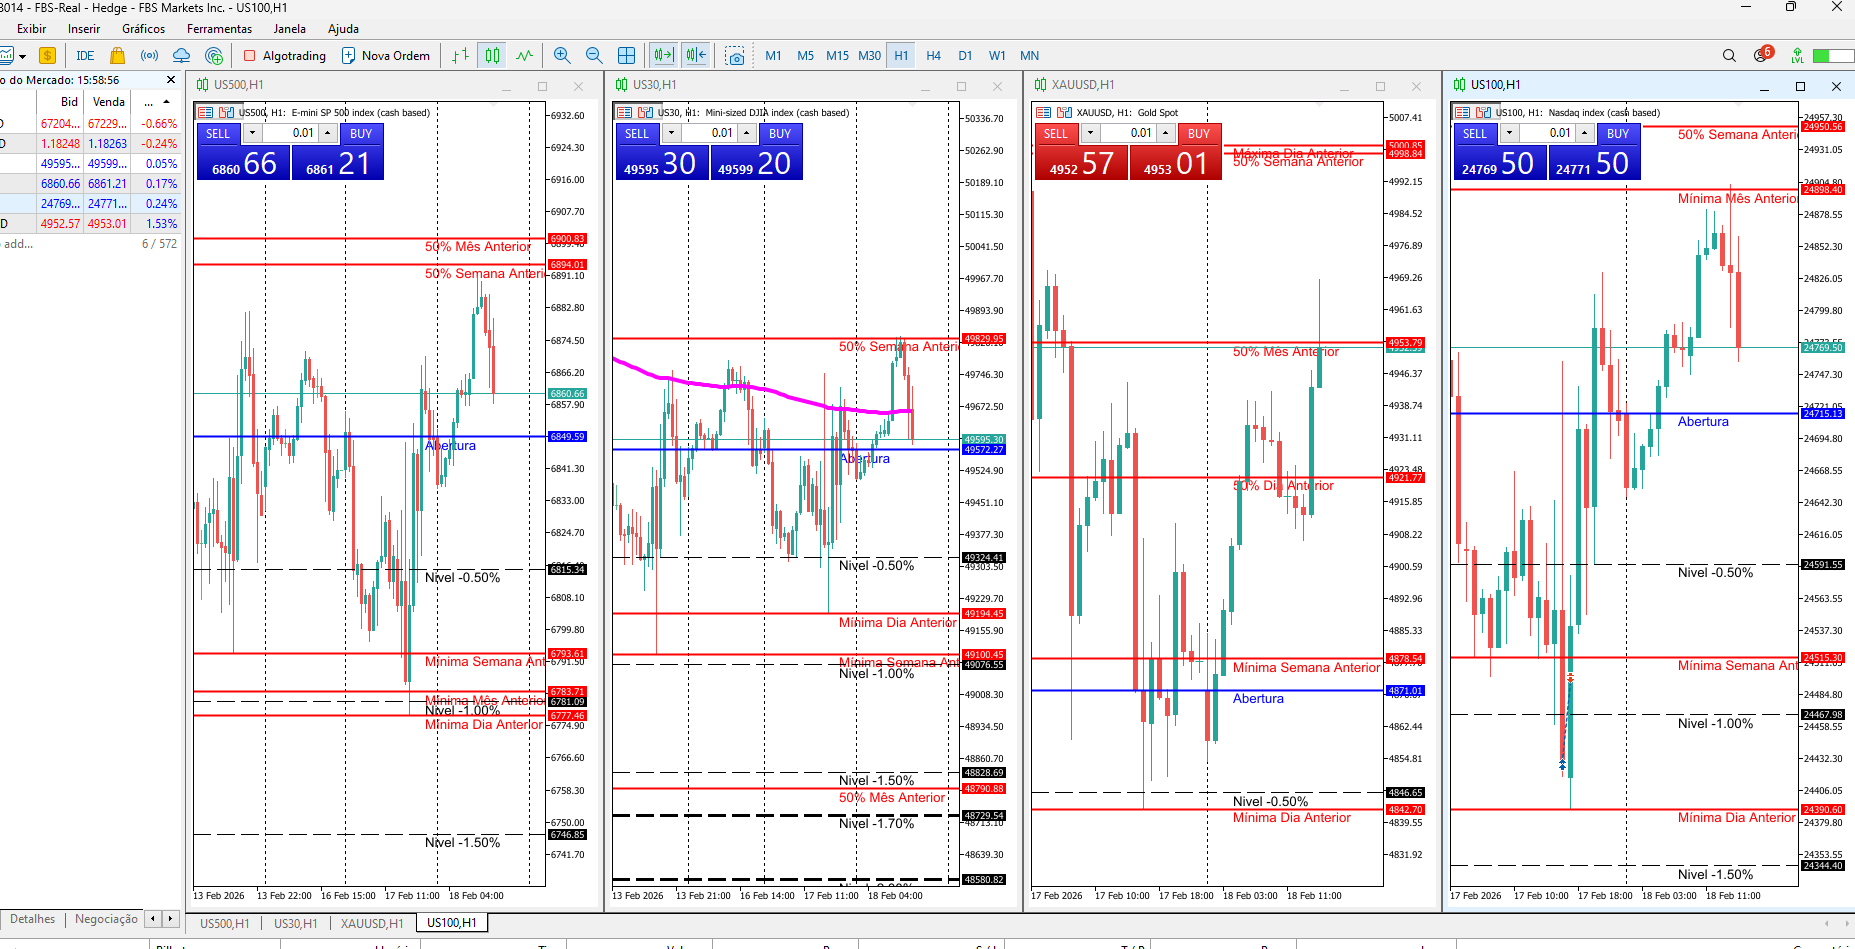Toggle chart shift from right edge
Screen dimensions: 1855x949
coord(696,56)
